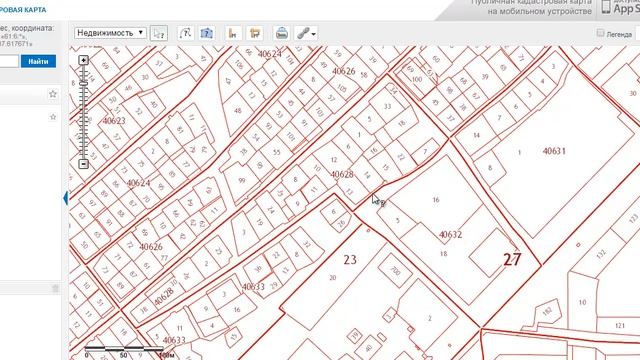The width and height of the screenshot is (640, 360).
Task: Zoom out with the minus button
Action: tap(83, 164)
